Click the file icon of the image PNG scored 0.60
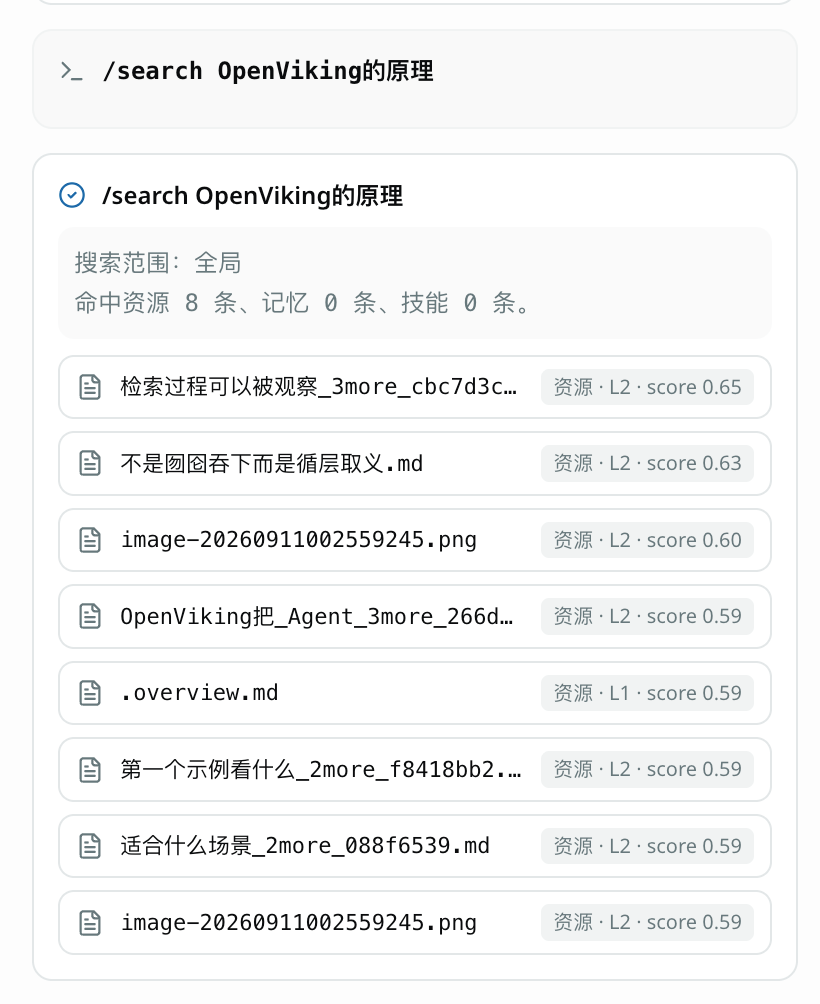The height and width of the screenshot is (1004, 820). click(90, 540)
